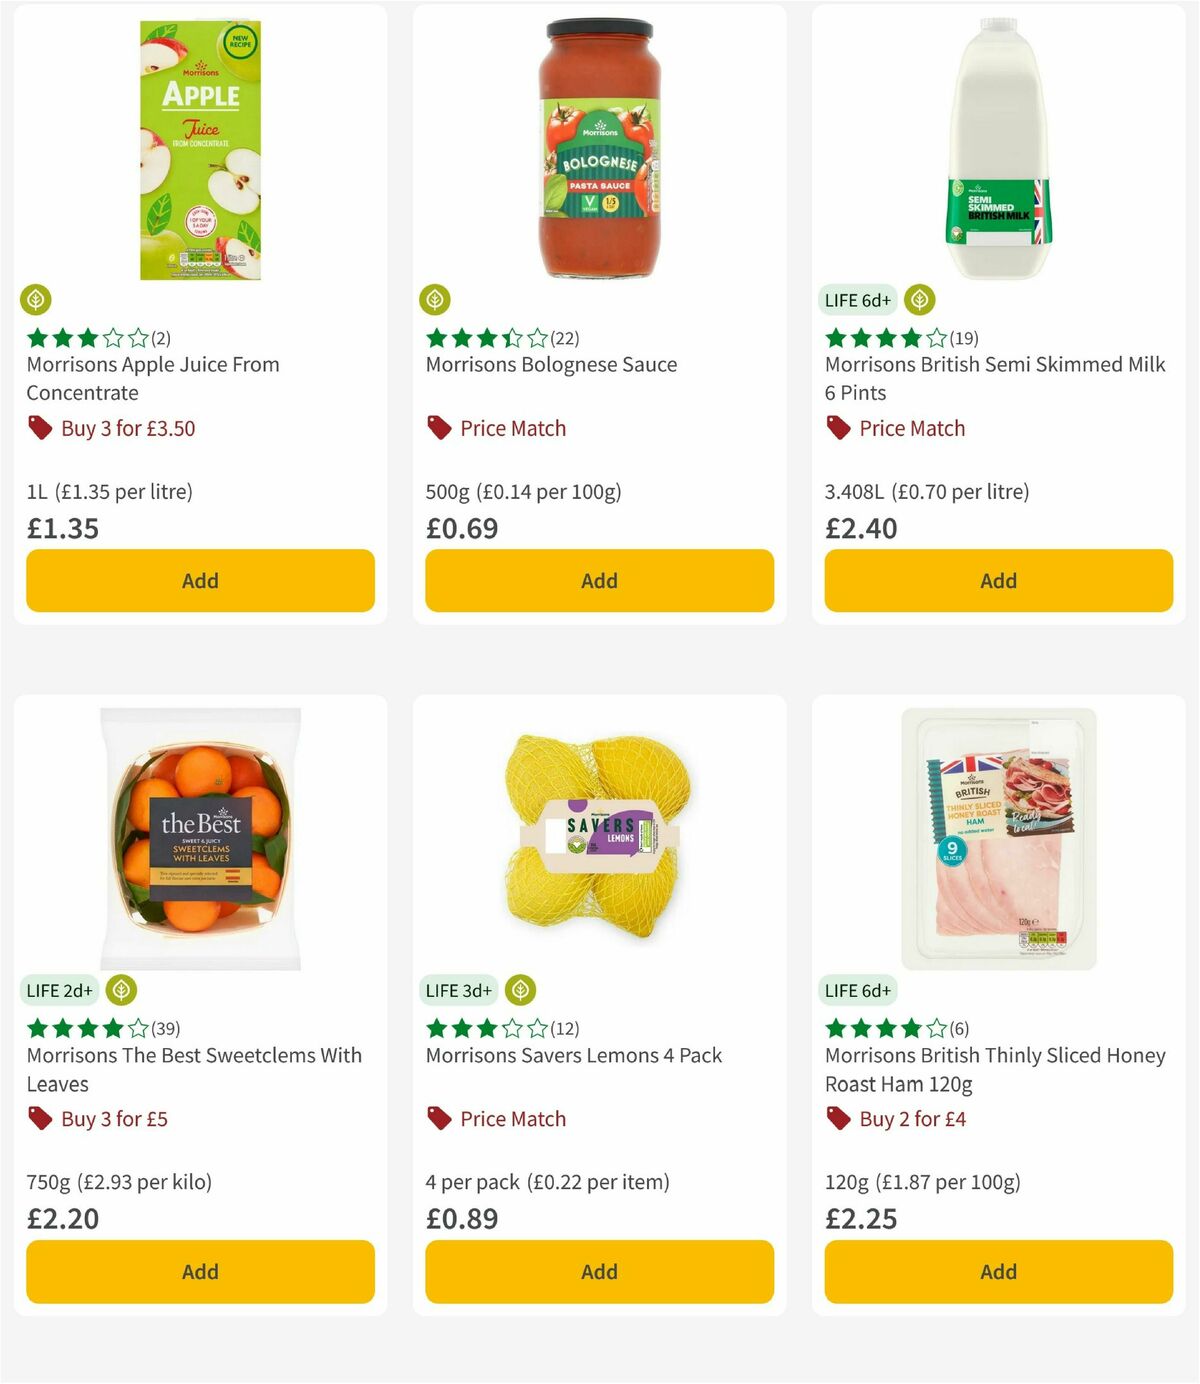This screenshot has height=1384, width=1200.
Task: Add Morrisons Bolognese Sauce to the basket
Action: click(x=598, y=580)
